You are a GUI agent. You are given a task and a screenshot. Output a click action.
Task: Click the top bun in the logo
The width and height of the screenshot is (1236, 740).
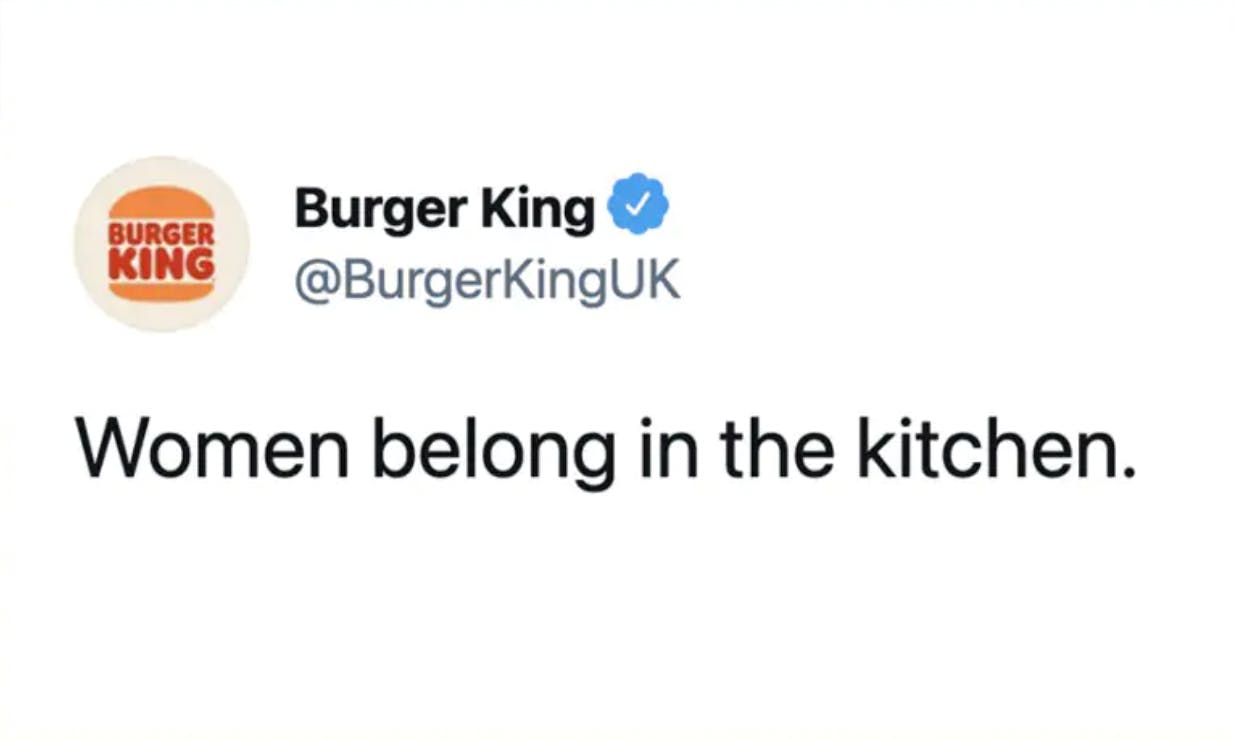click(x=161, y=203)
